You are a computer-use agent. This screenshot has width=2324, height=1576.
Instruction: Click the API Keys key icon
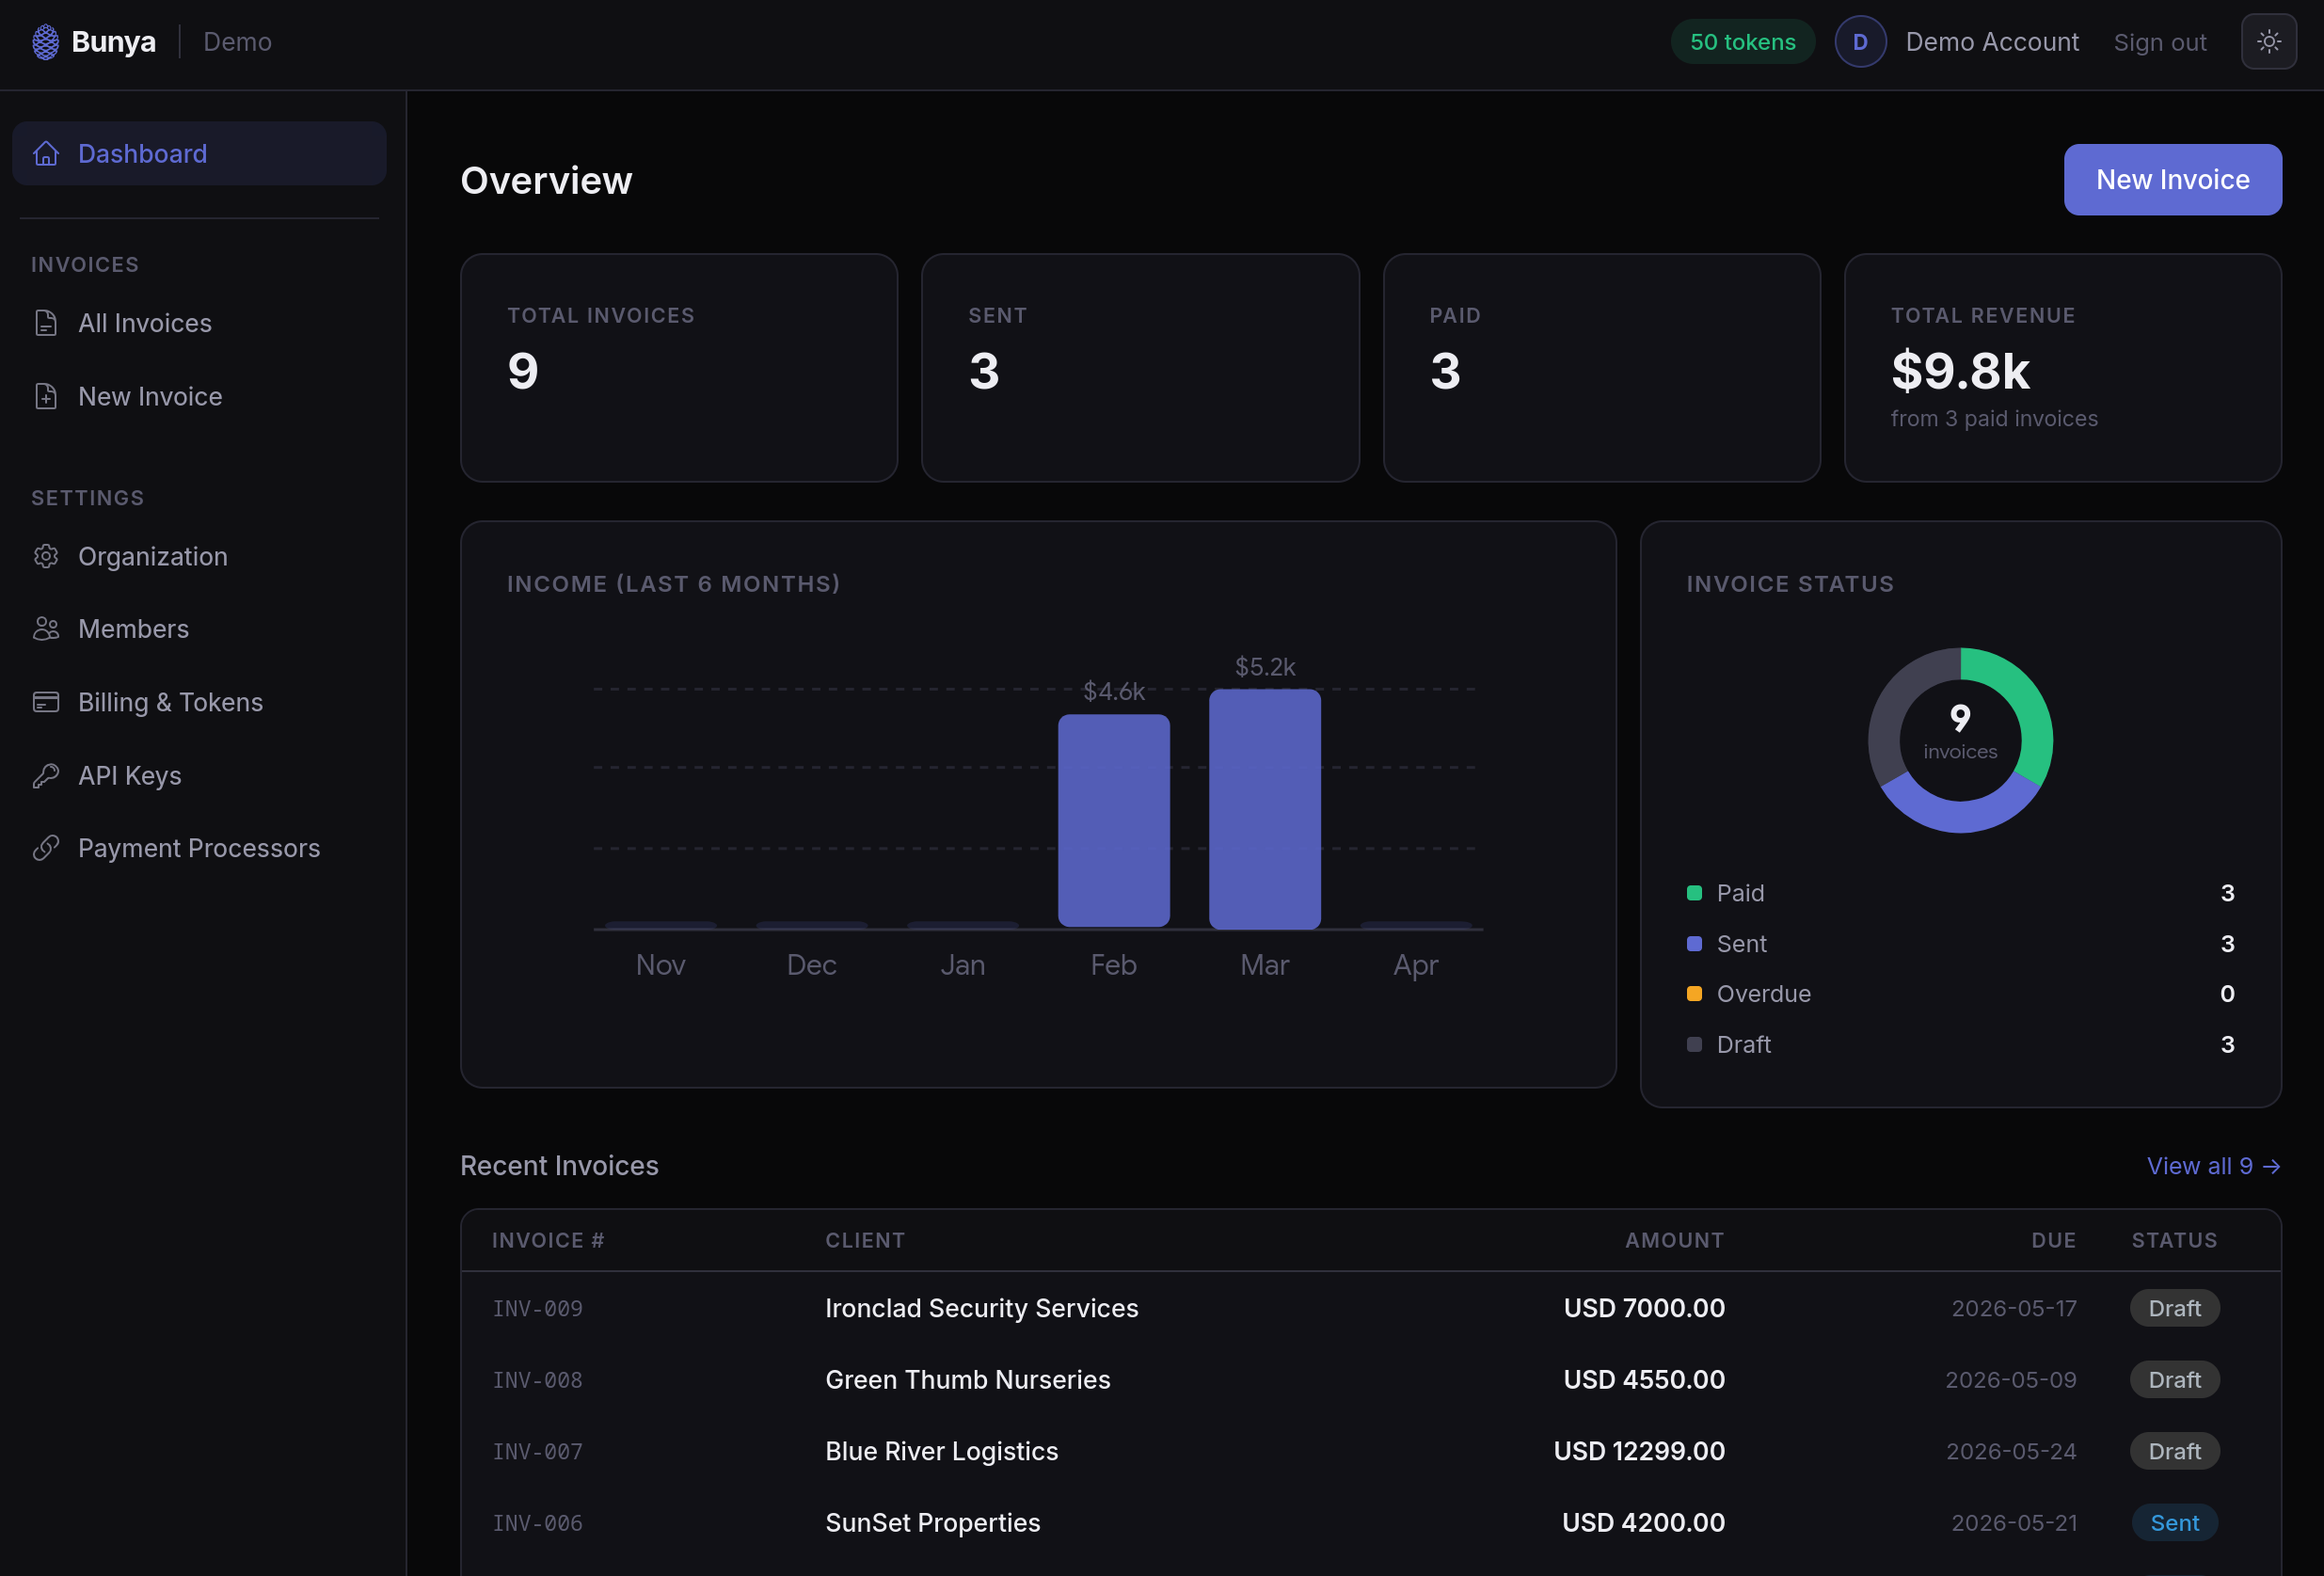46,776
